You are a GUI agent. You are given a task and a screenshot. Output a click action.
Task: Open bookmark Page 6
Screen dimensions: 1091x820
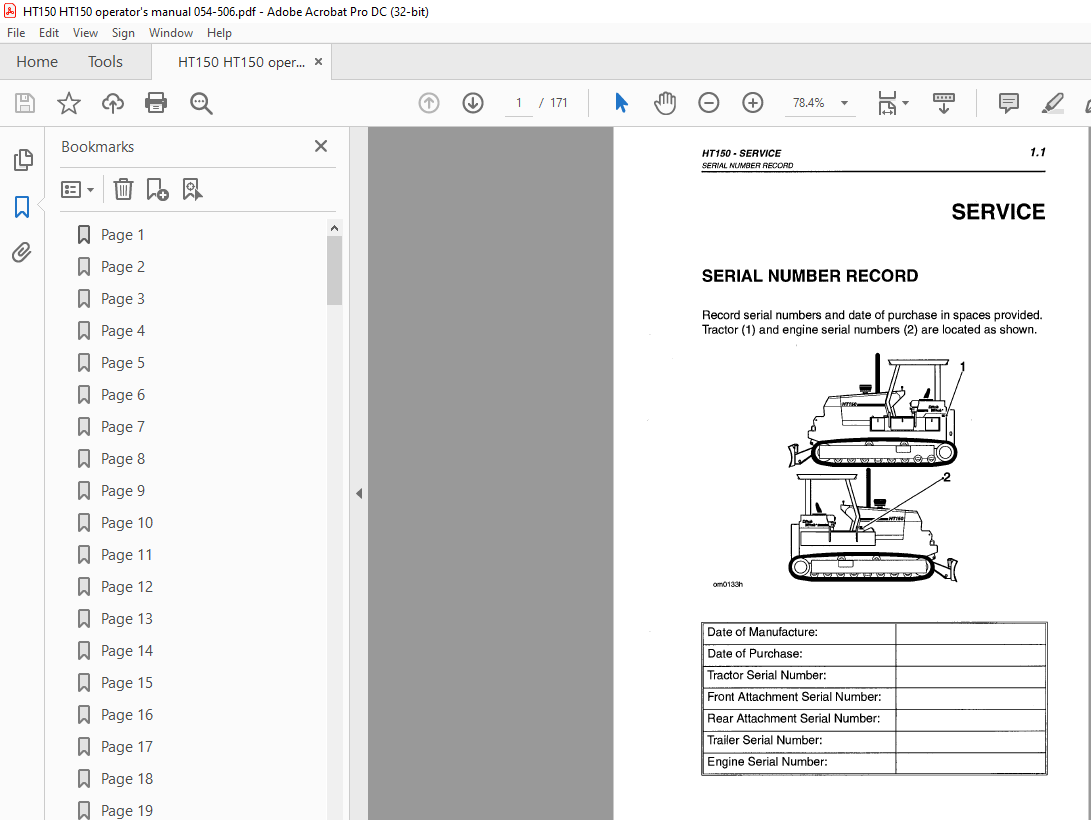click(122, 395)
